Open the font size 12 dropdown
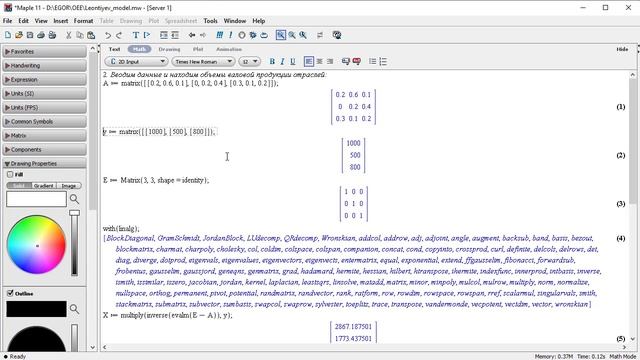640x360 pixels. click(249, 62)
